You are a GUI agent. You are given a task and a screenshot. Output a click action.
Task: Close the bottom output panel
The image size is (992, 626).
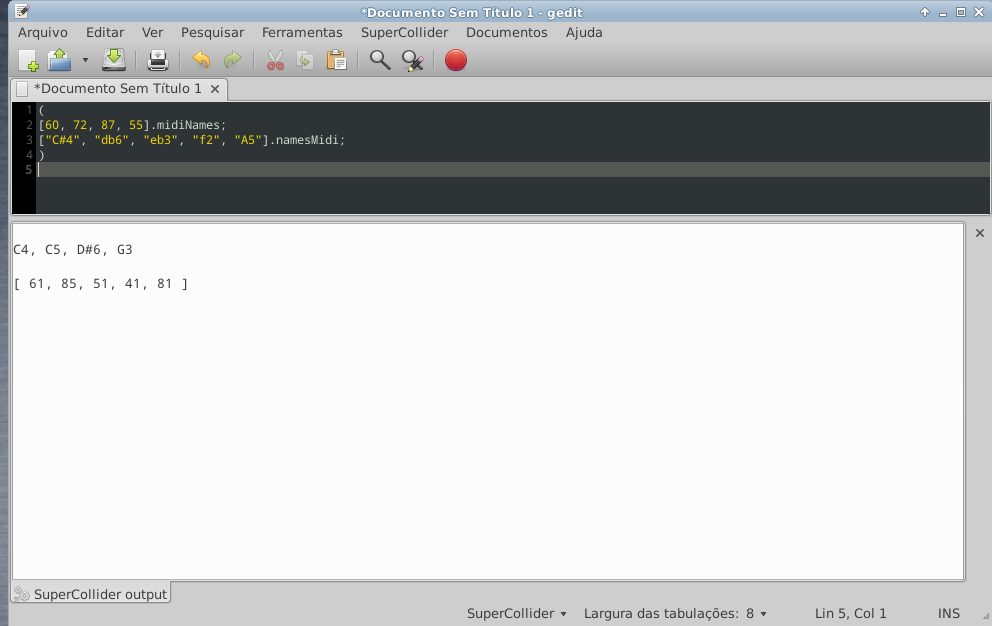pos(979,233)
